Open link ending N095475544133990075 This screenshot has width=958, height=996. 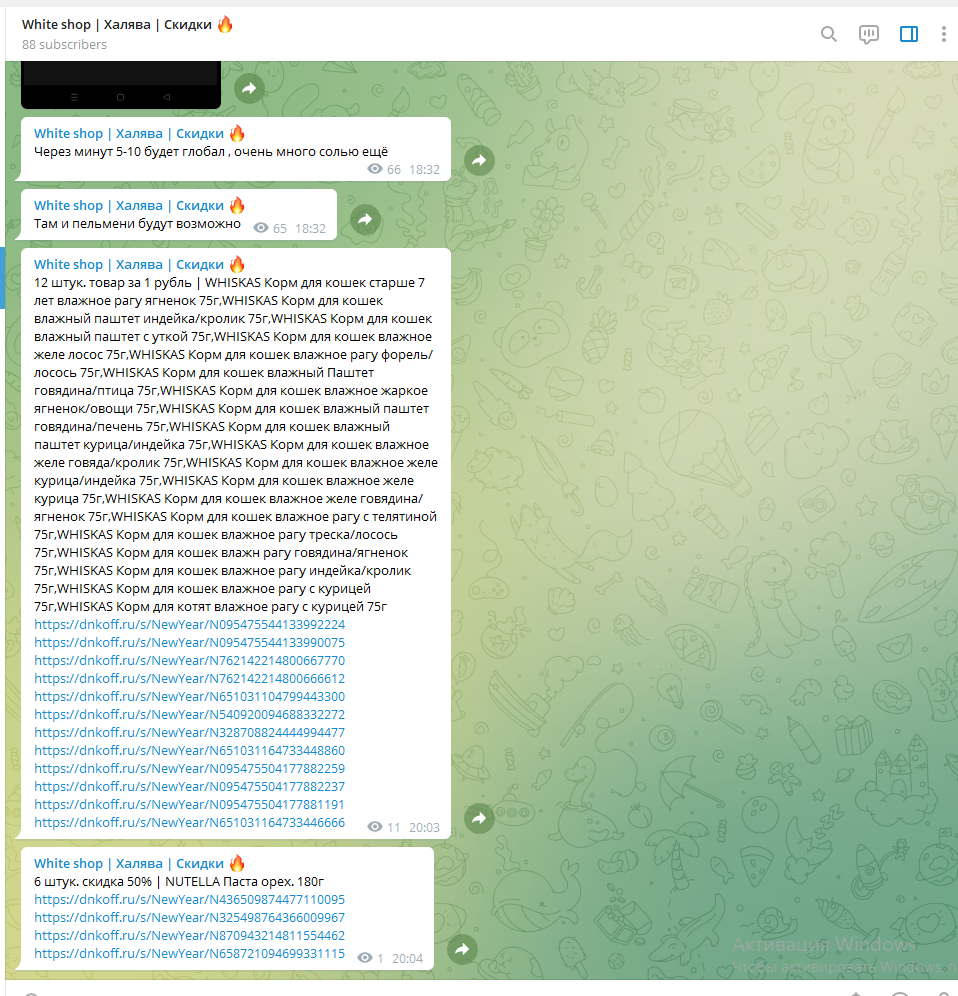point(189,642)
